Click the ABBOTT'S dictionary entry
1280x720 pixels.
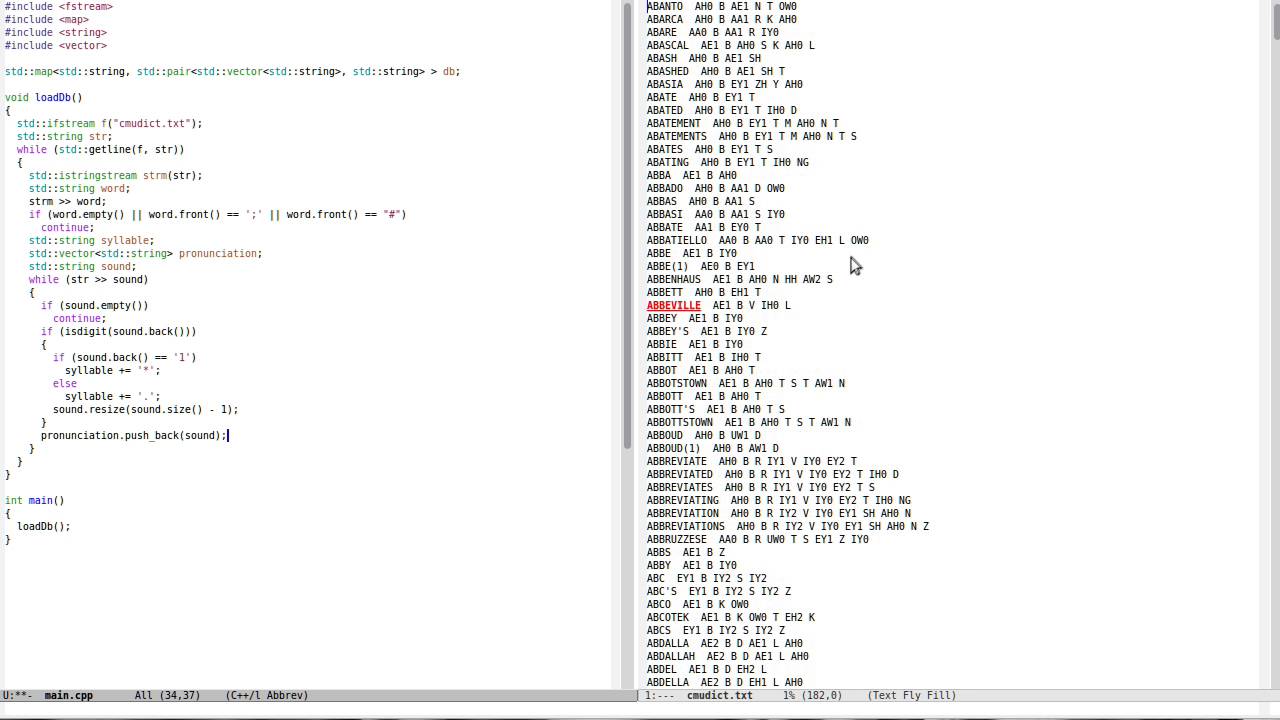716,409
